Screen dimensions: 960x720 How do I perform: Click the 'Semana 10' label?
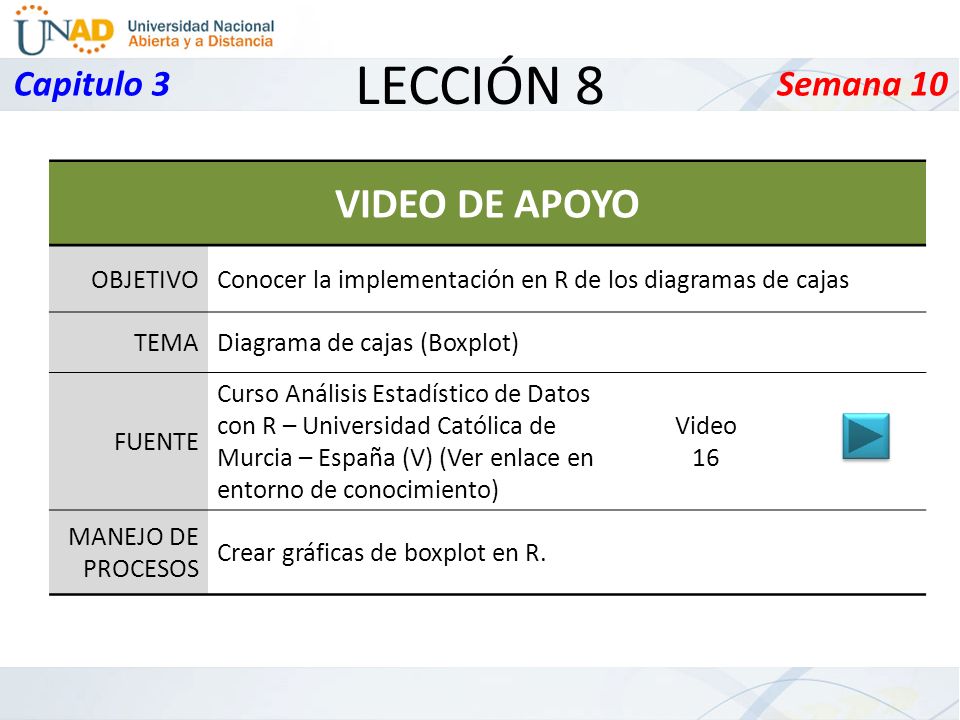coord(862,84)
